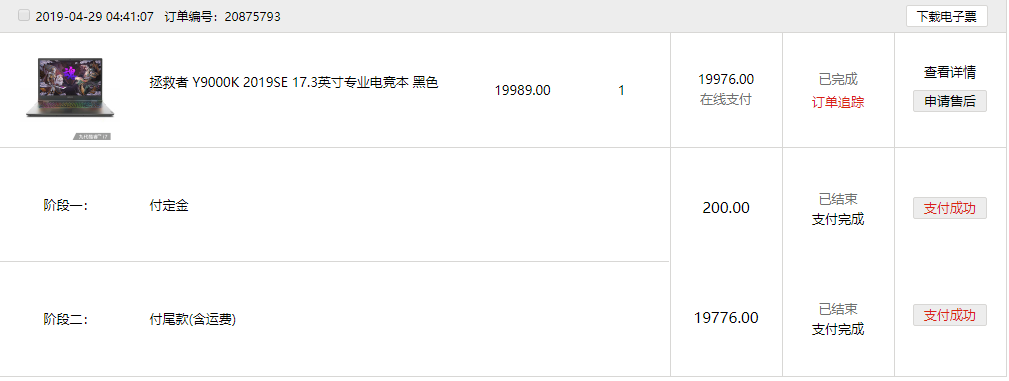This screenshot has width=1009, height=381.
Task: Click 支付成功 button for the deposit stage
Action: (x=950, y=208)
